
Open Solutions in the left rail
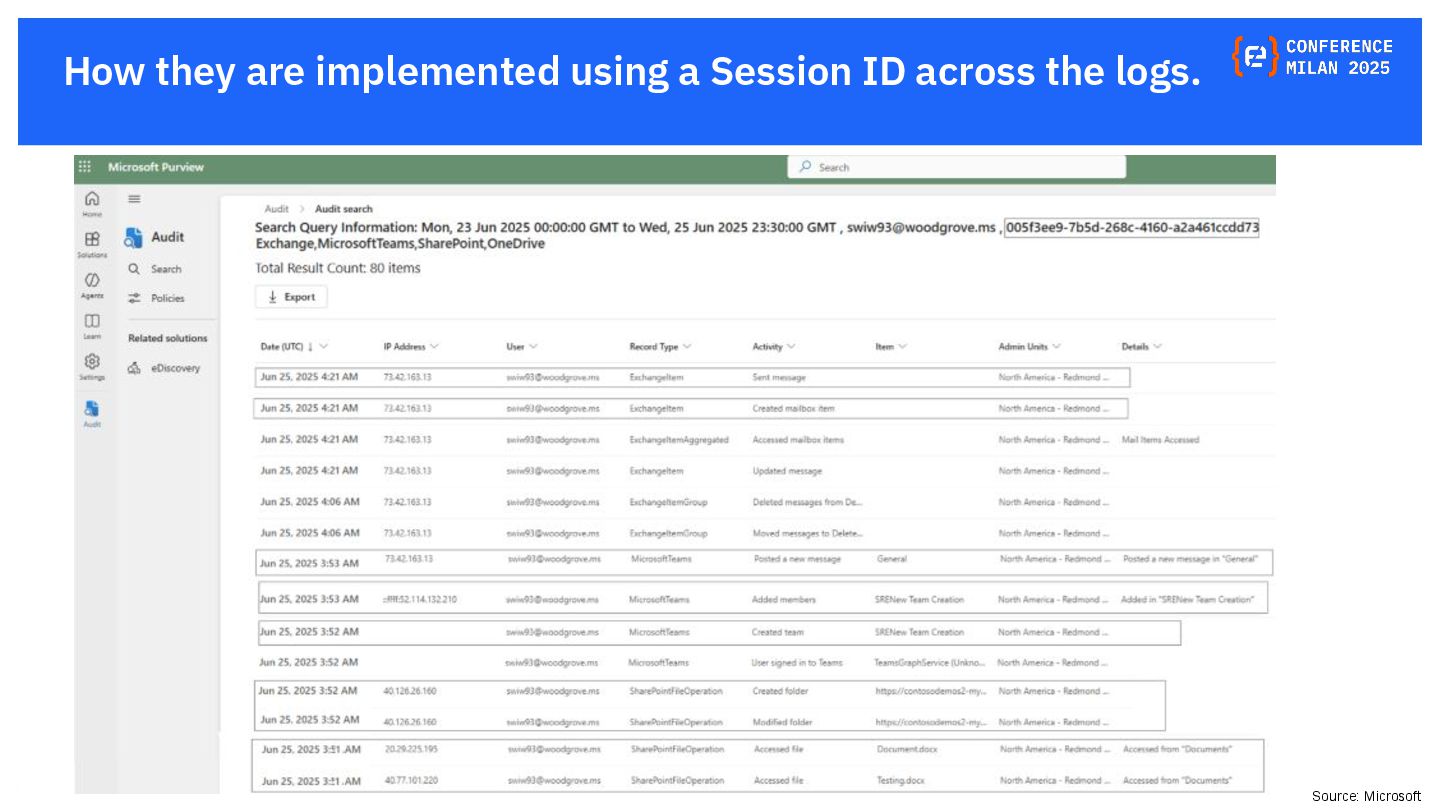(92, 244)
